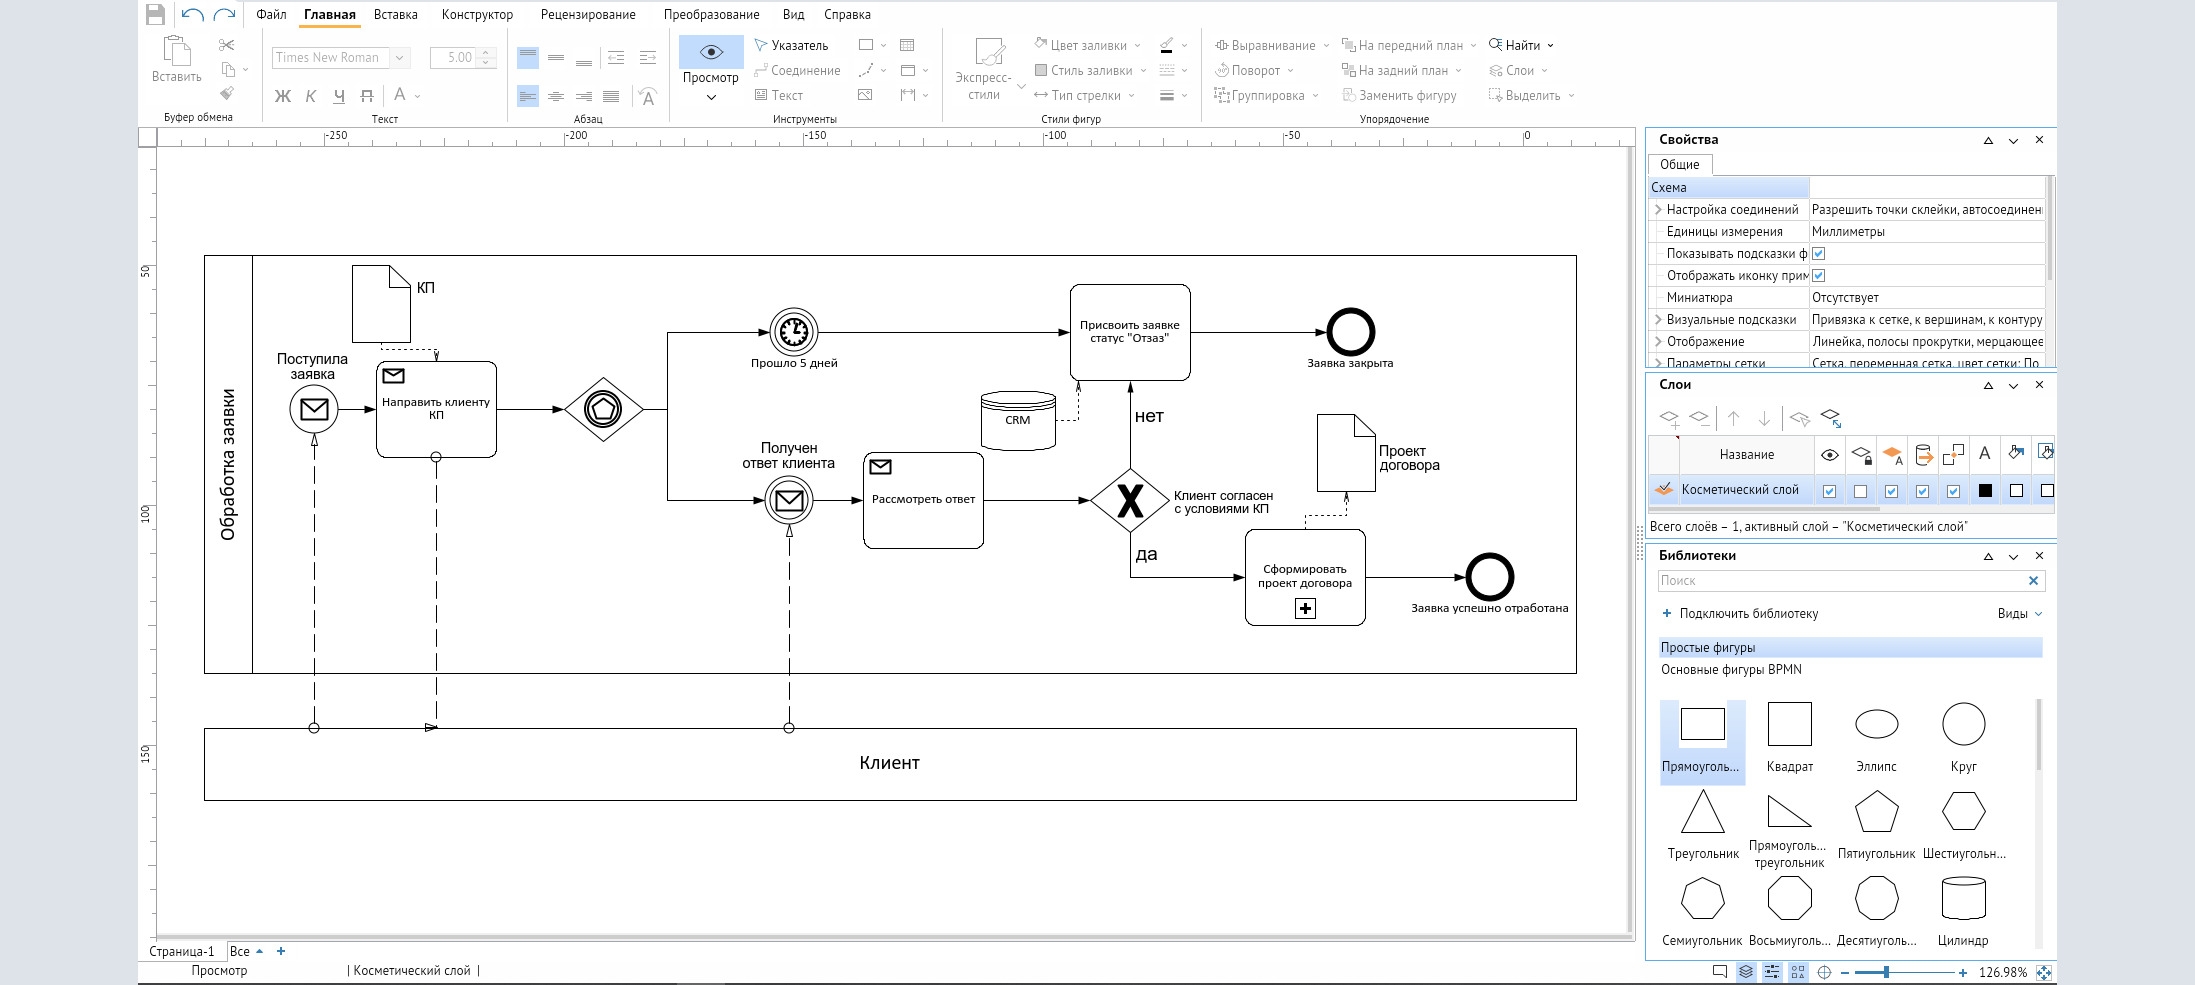The width and height of the screenshot is (2195, 985).
Task: Open the Вставка ribbon tab
Action: [395, 15]
